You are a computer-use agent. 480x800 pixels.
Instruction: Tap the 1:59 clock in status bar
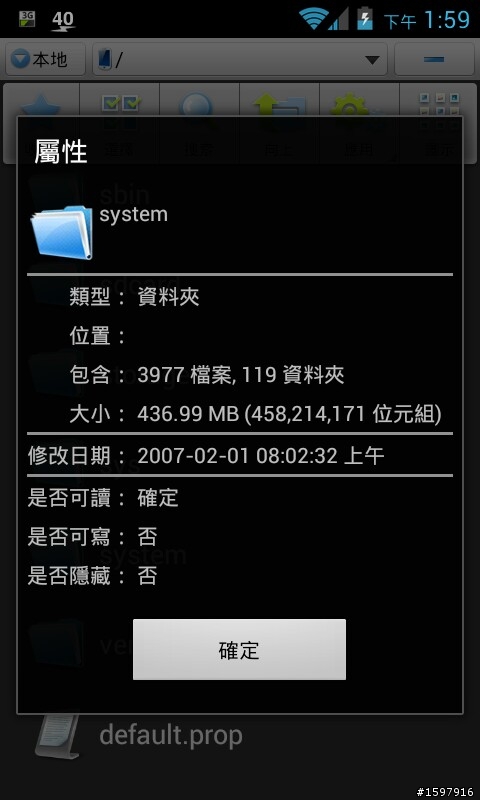coord(446,19)
